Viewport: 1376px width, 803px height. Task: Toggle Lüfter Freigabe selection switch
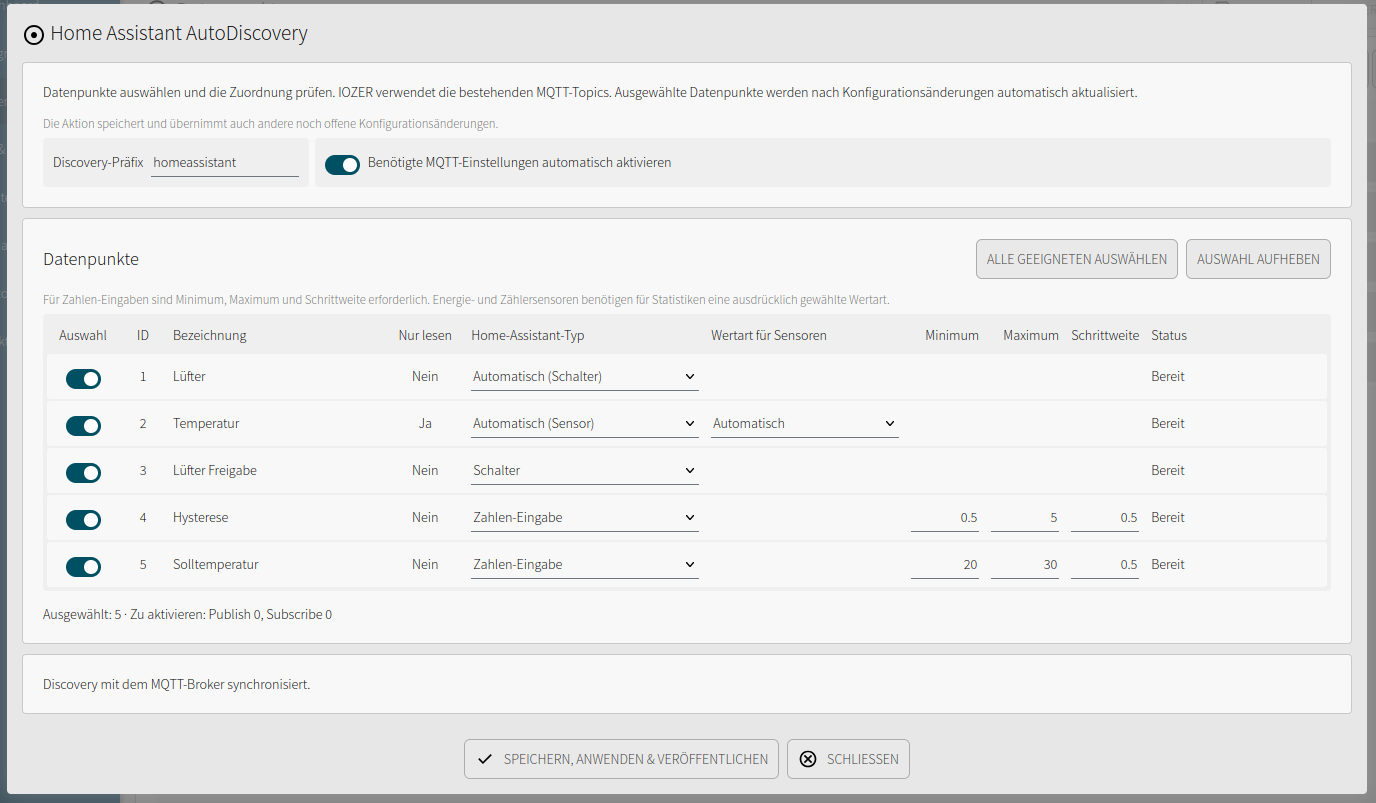[83, 472]
